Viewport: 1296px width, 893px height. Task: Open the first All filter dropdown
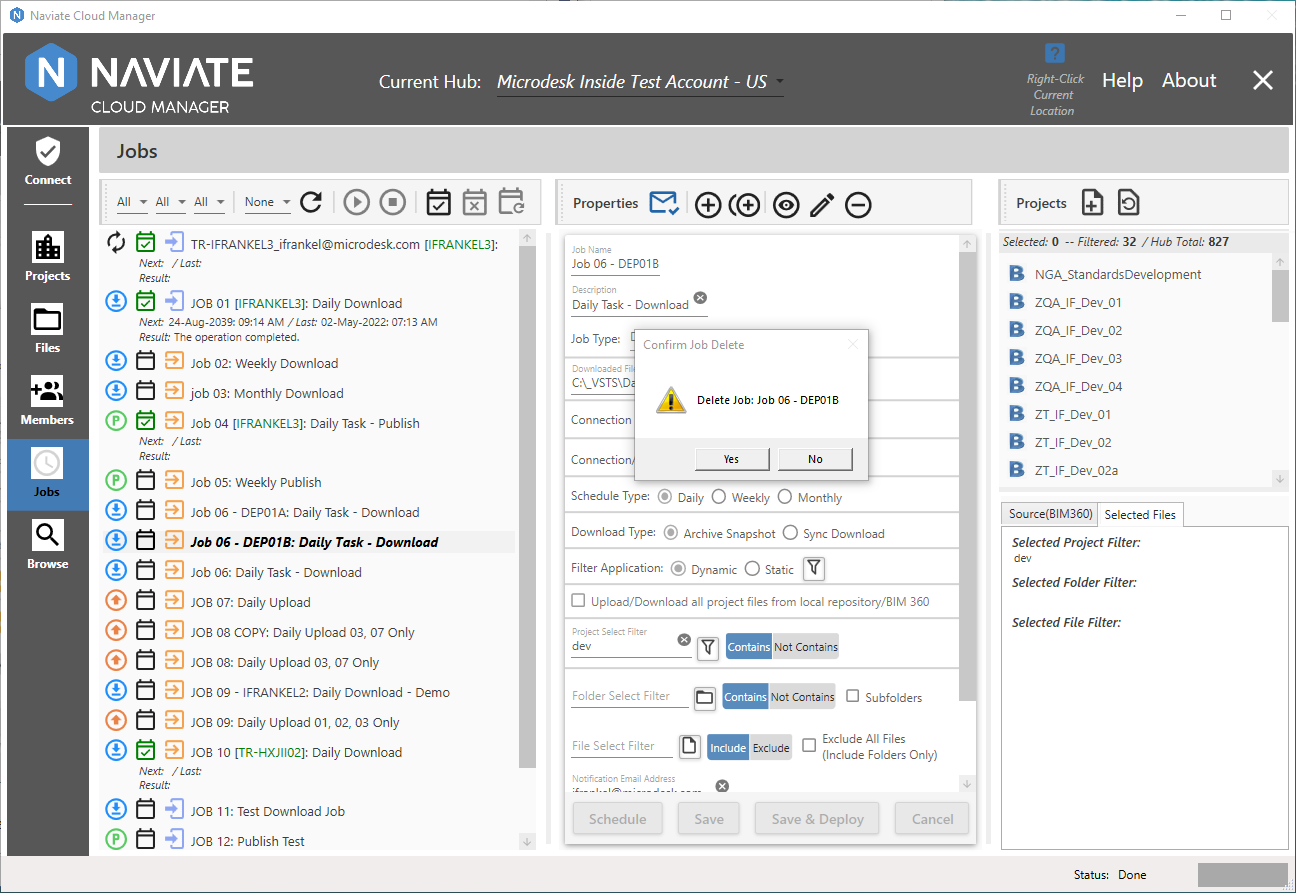click(132, 202)
